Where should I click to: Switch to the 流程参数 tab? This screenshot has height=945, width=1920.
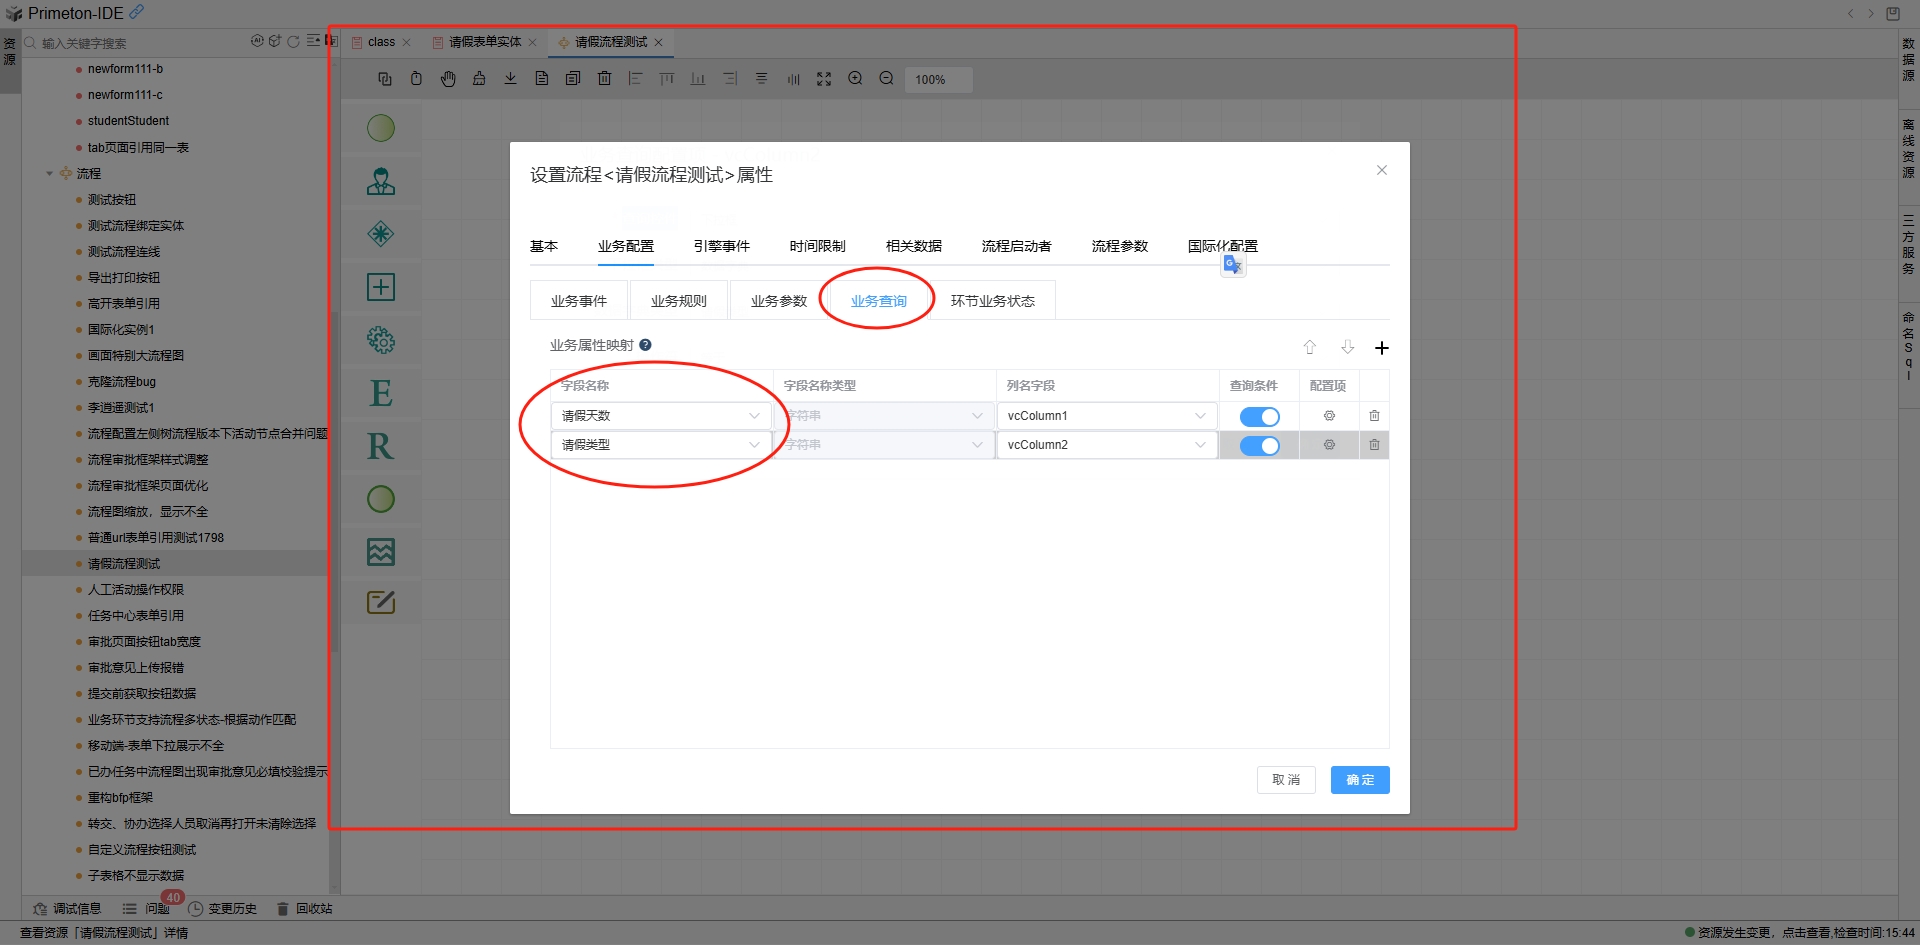[1119, 246]
